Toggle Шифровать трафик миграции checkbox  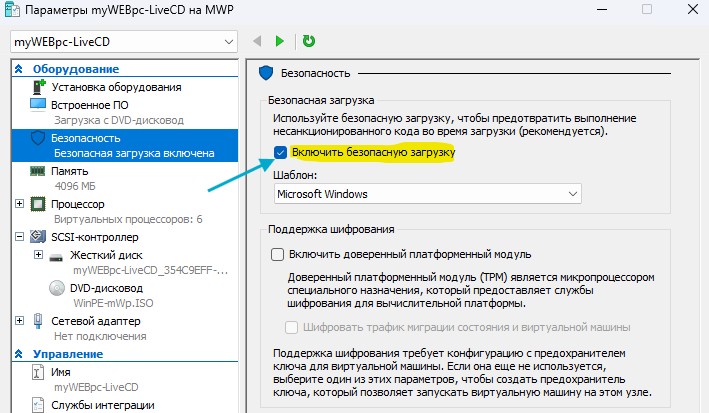pyautogui.click(x=292, y=327)
